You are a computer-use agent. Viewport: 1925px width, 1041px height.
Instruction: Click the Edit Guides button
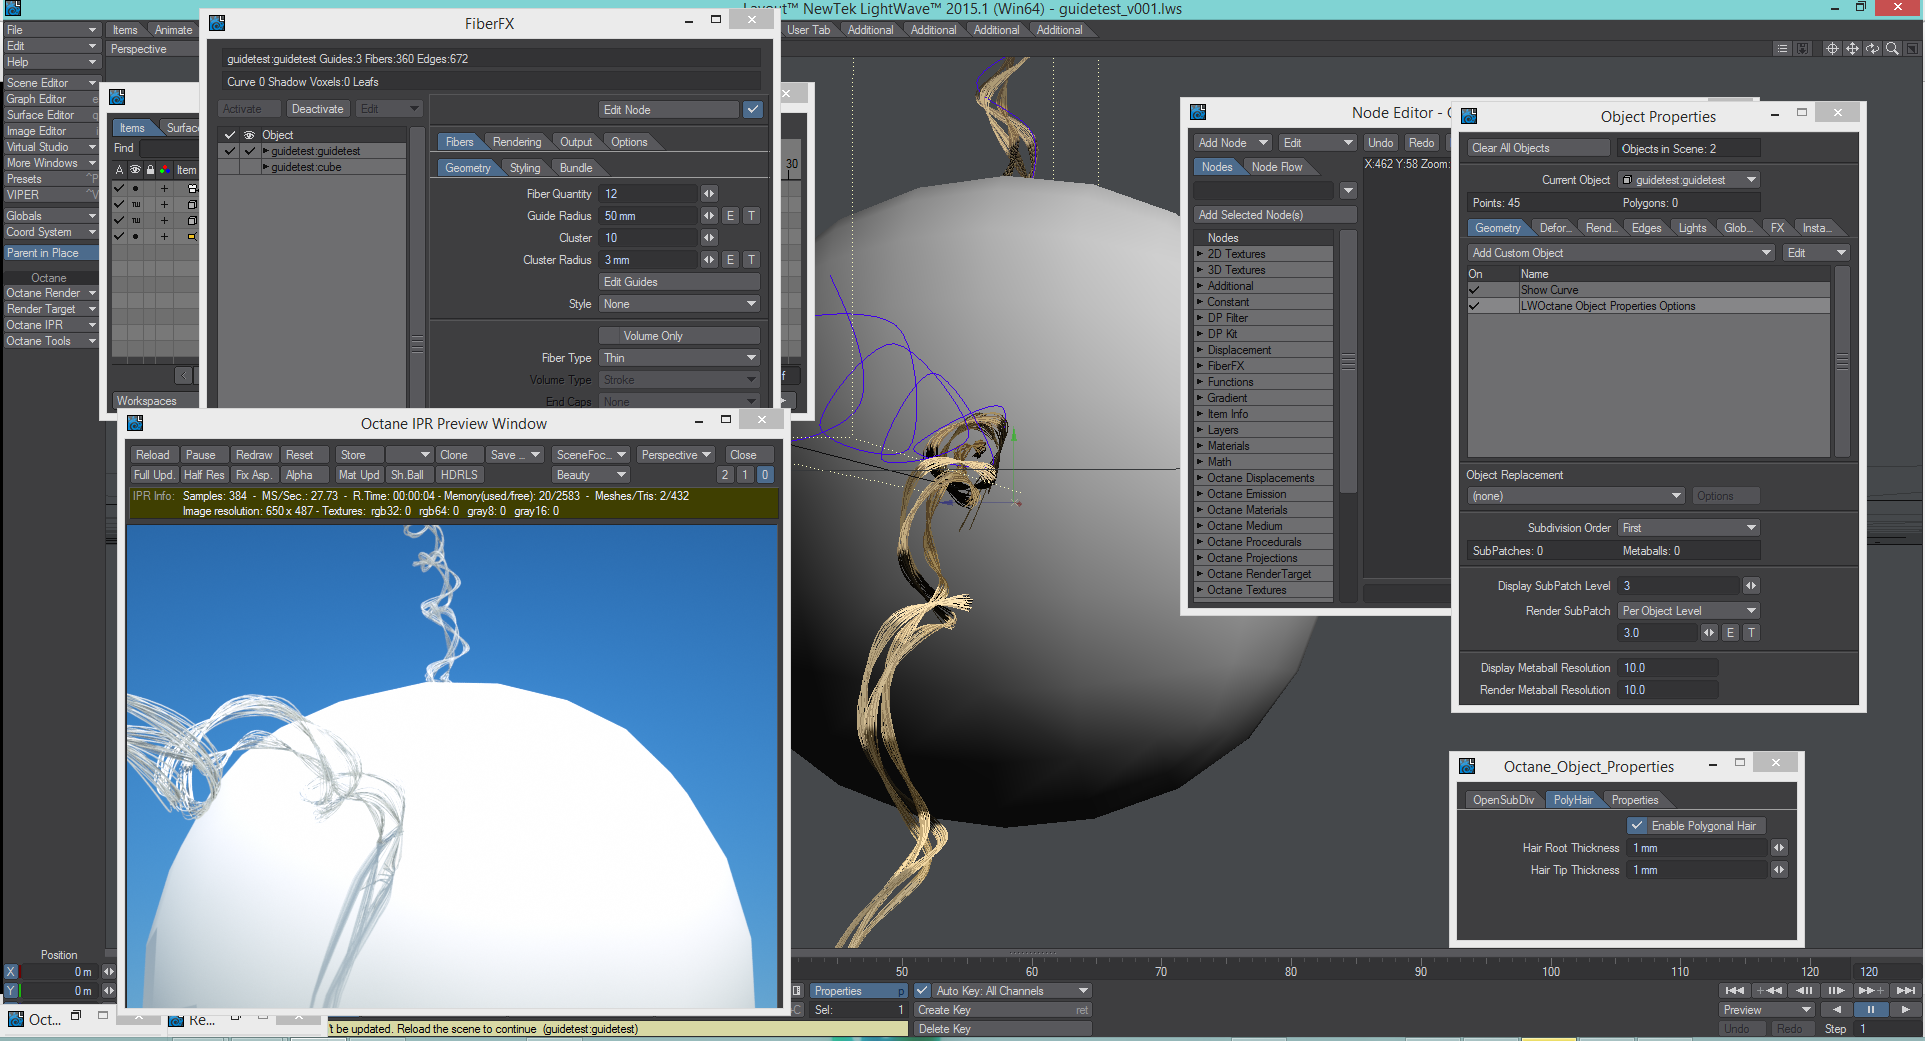tap(679, 282)
